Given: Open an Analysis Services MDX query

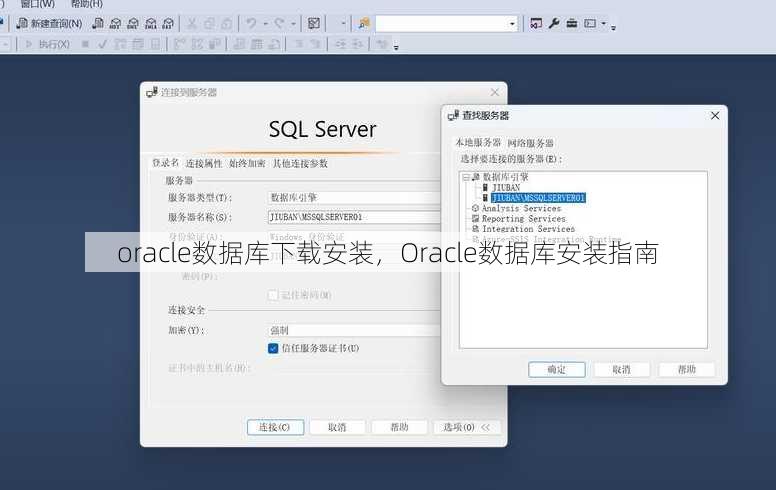Looking at the screenshot, I should 115,23.
